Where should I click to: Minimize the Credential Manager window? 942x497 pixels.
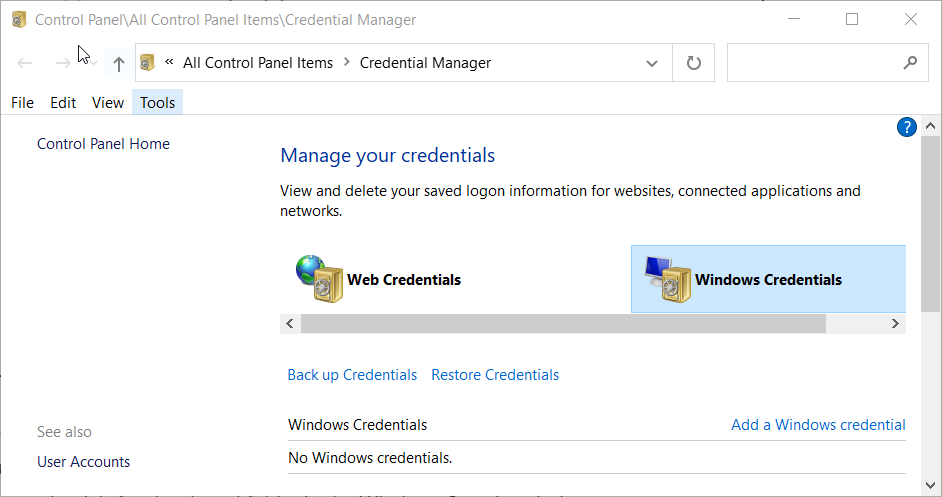(794, 19)
